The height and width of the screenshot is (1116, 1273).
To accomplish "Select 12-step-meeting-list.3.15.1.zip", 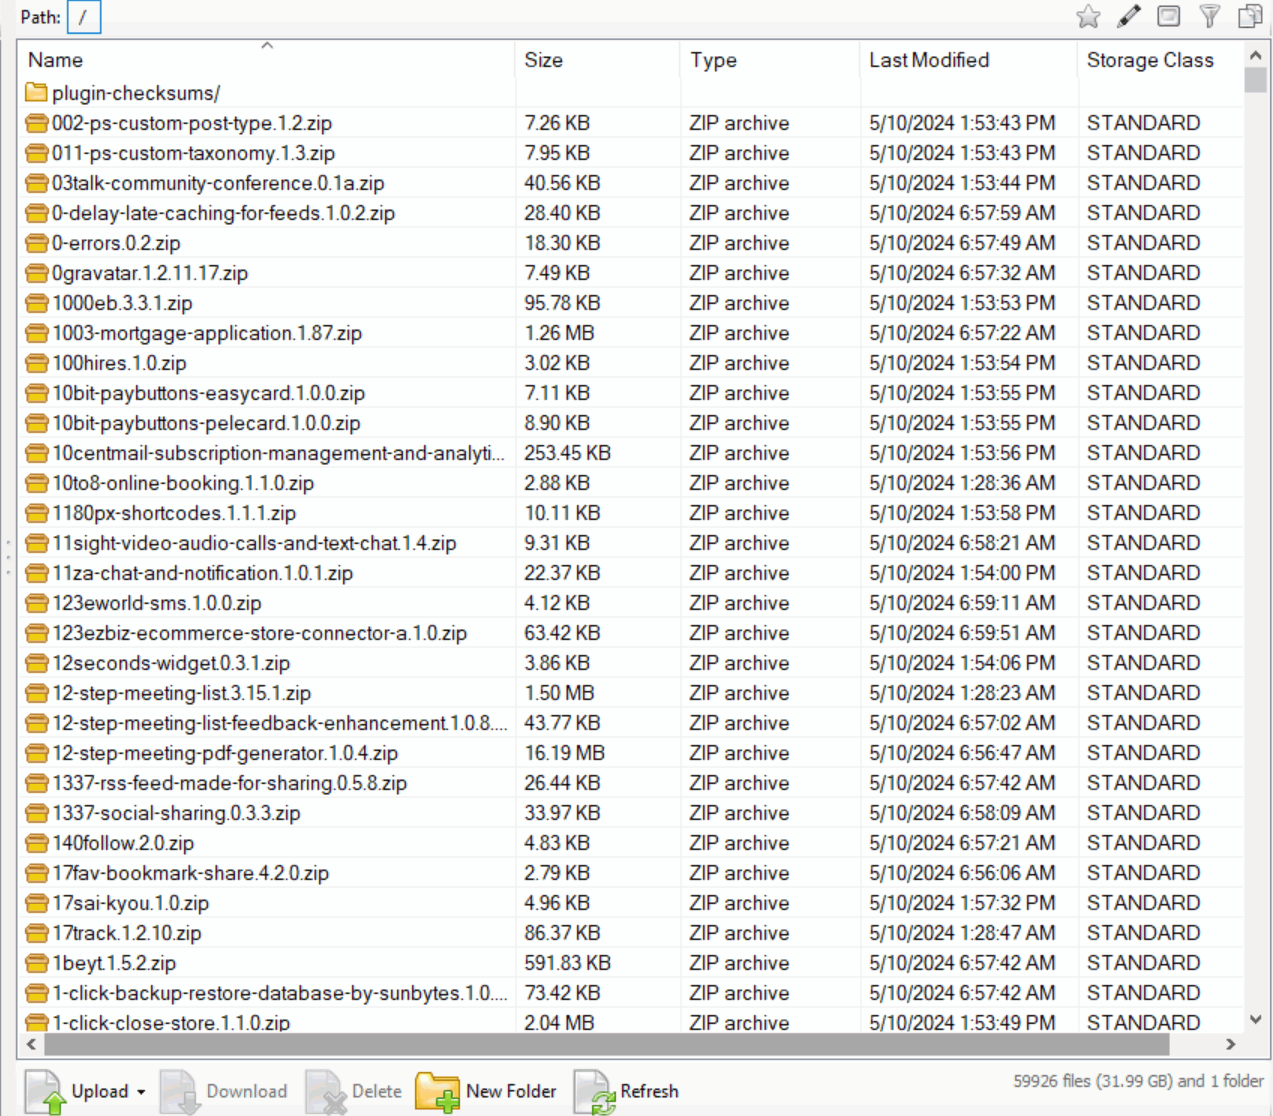I will (x=181, y=693).
